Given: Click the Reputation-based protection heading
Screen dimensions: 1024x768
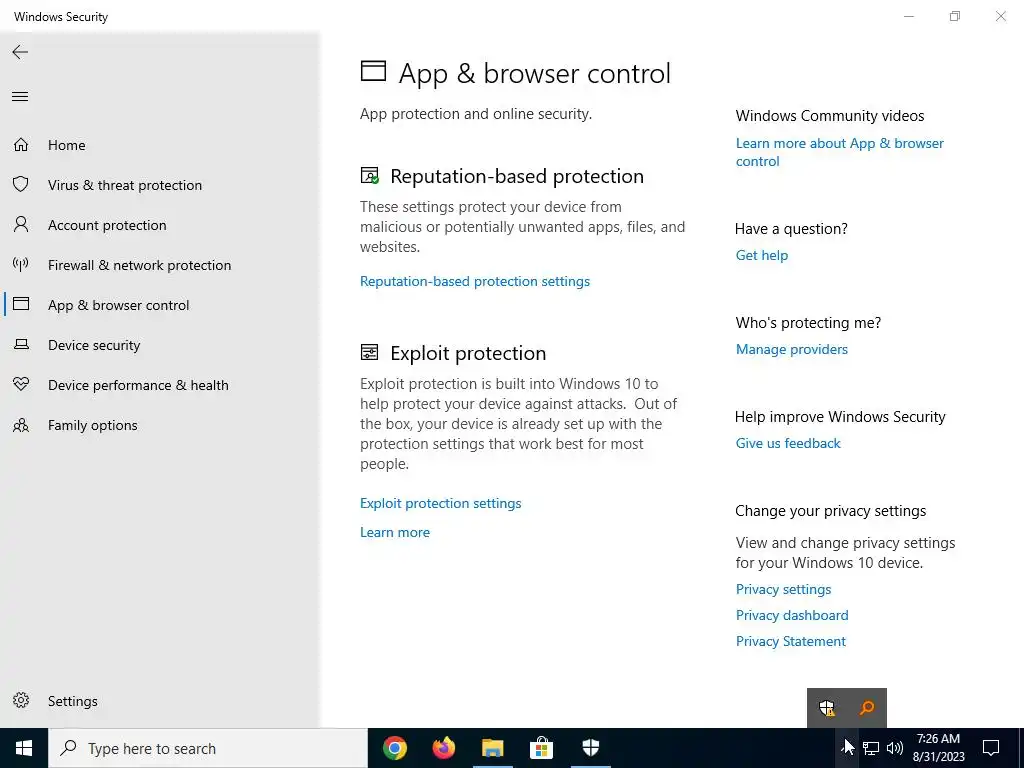Looking at the screenshot, I should [517, 176].
